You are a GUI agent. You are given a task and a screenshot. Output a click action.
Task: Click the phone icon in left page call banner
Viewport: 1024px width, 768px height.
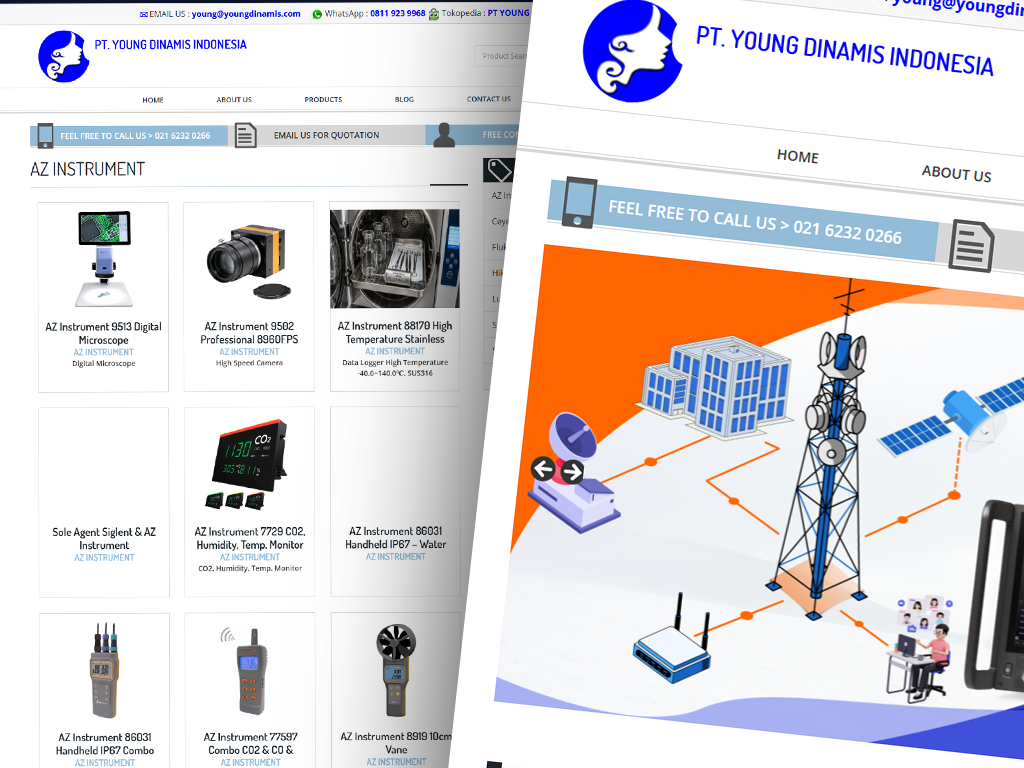[x=45, y=135]
